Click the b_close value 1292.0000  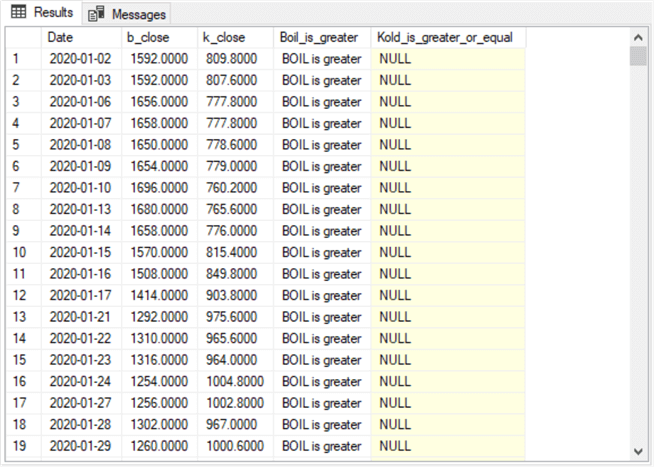click(159, 317)
